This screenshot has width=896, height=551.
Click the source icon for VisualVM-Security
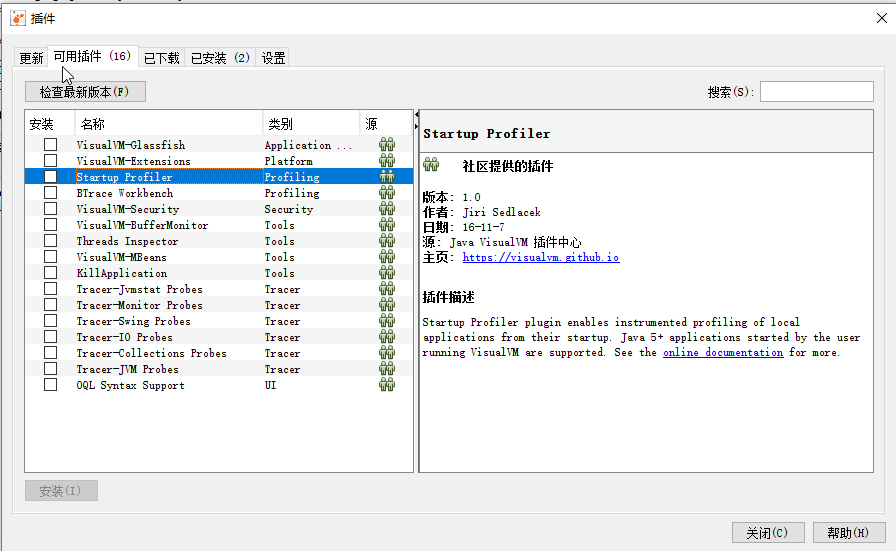[387, 209]
